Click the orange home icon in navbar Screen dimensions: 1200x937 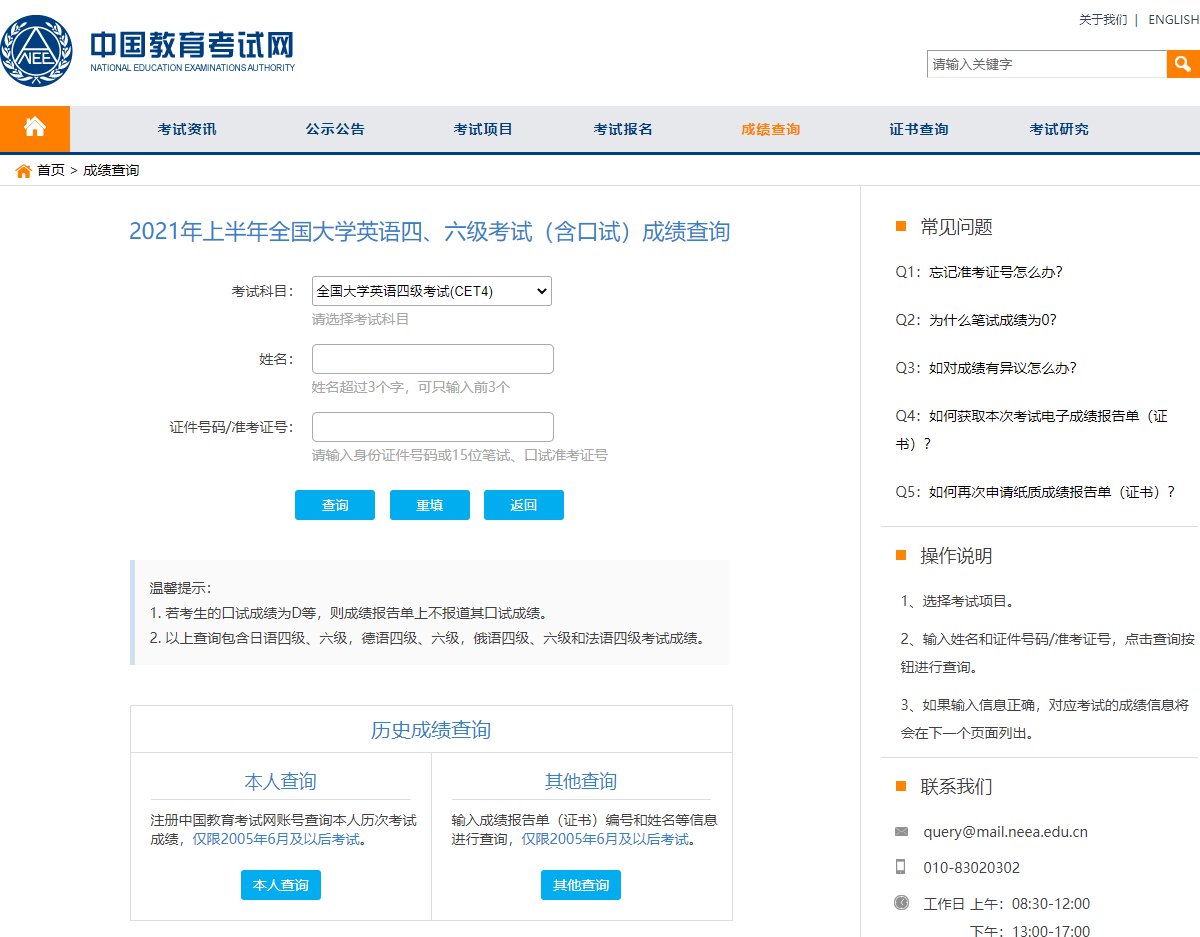[35, 128]
